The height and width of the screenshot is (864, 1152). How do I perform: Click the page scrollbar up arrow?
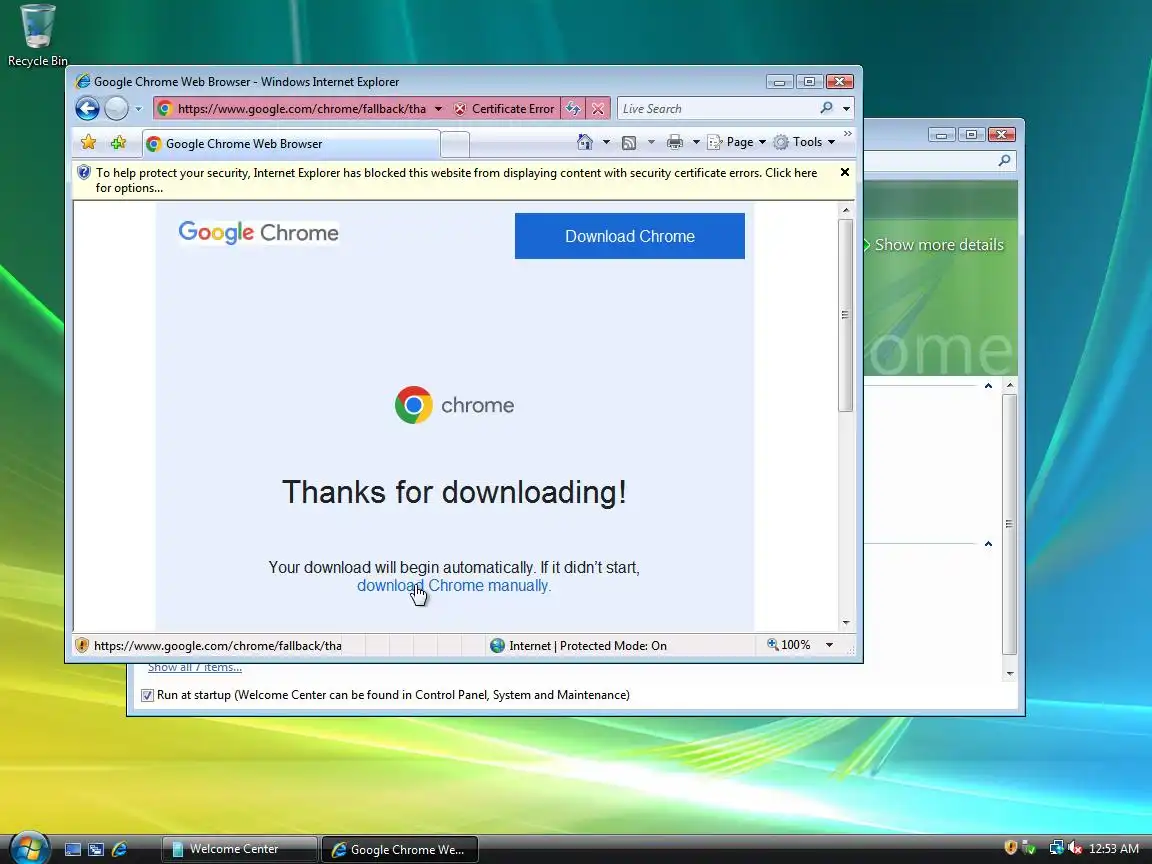[x=846, y=210]
